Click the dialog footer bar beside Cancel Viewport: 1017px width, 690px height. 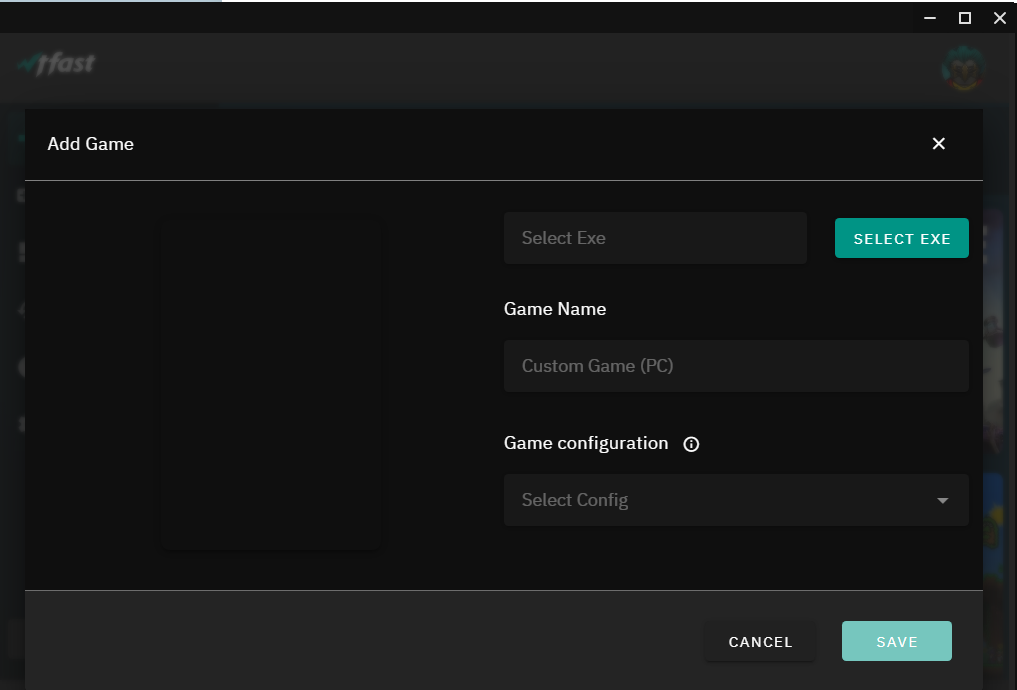400,640
